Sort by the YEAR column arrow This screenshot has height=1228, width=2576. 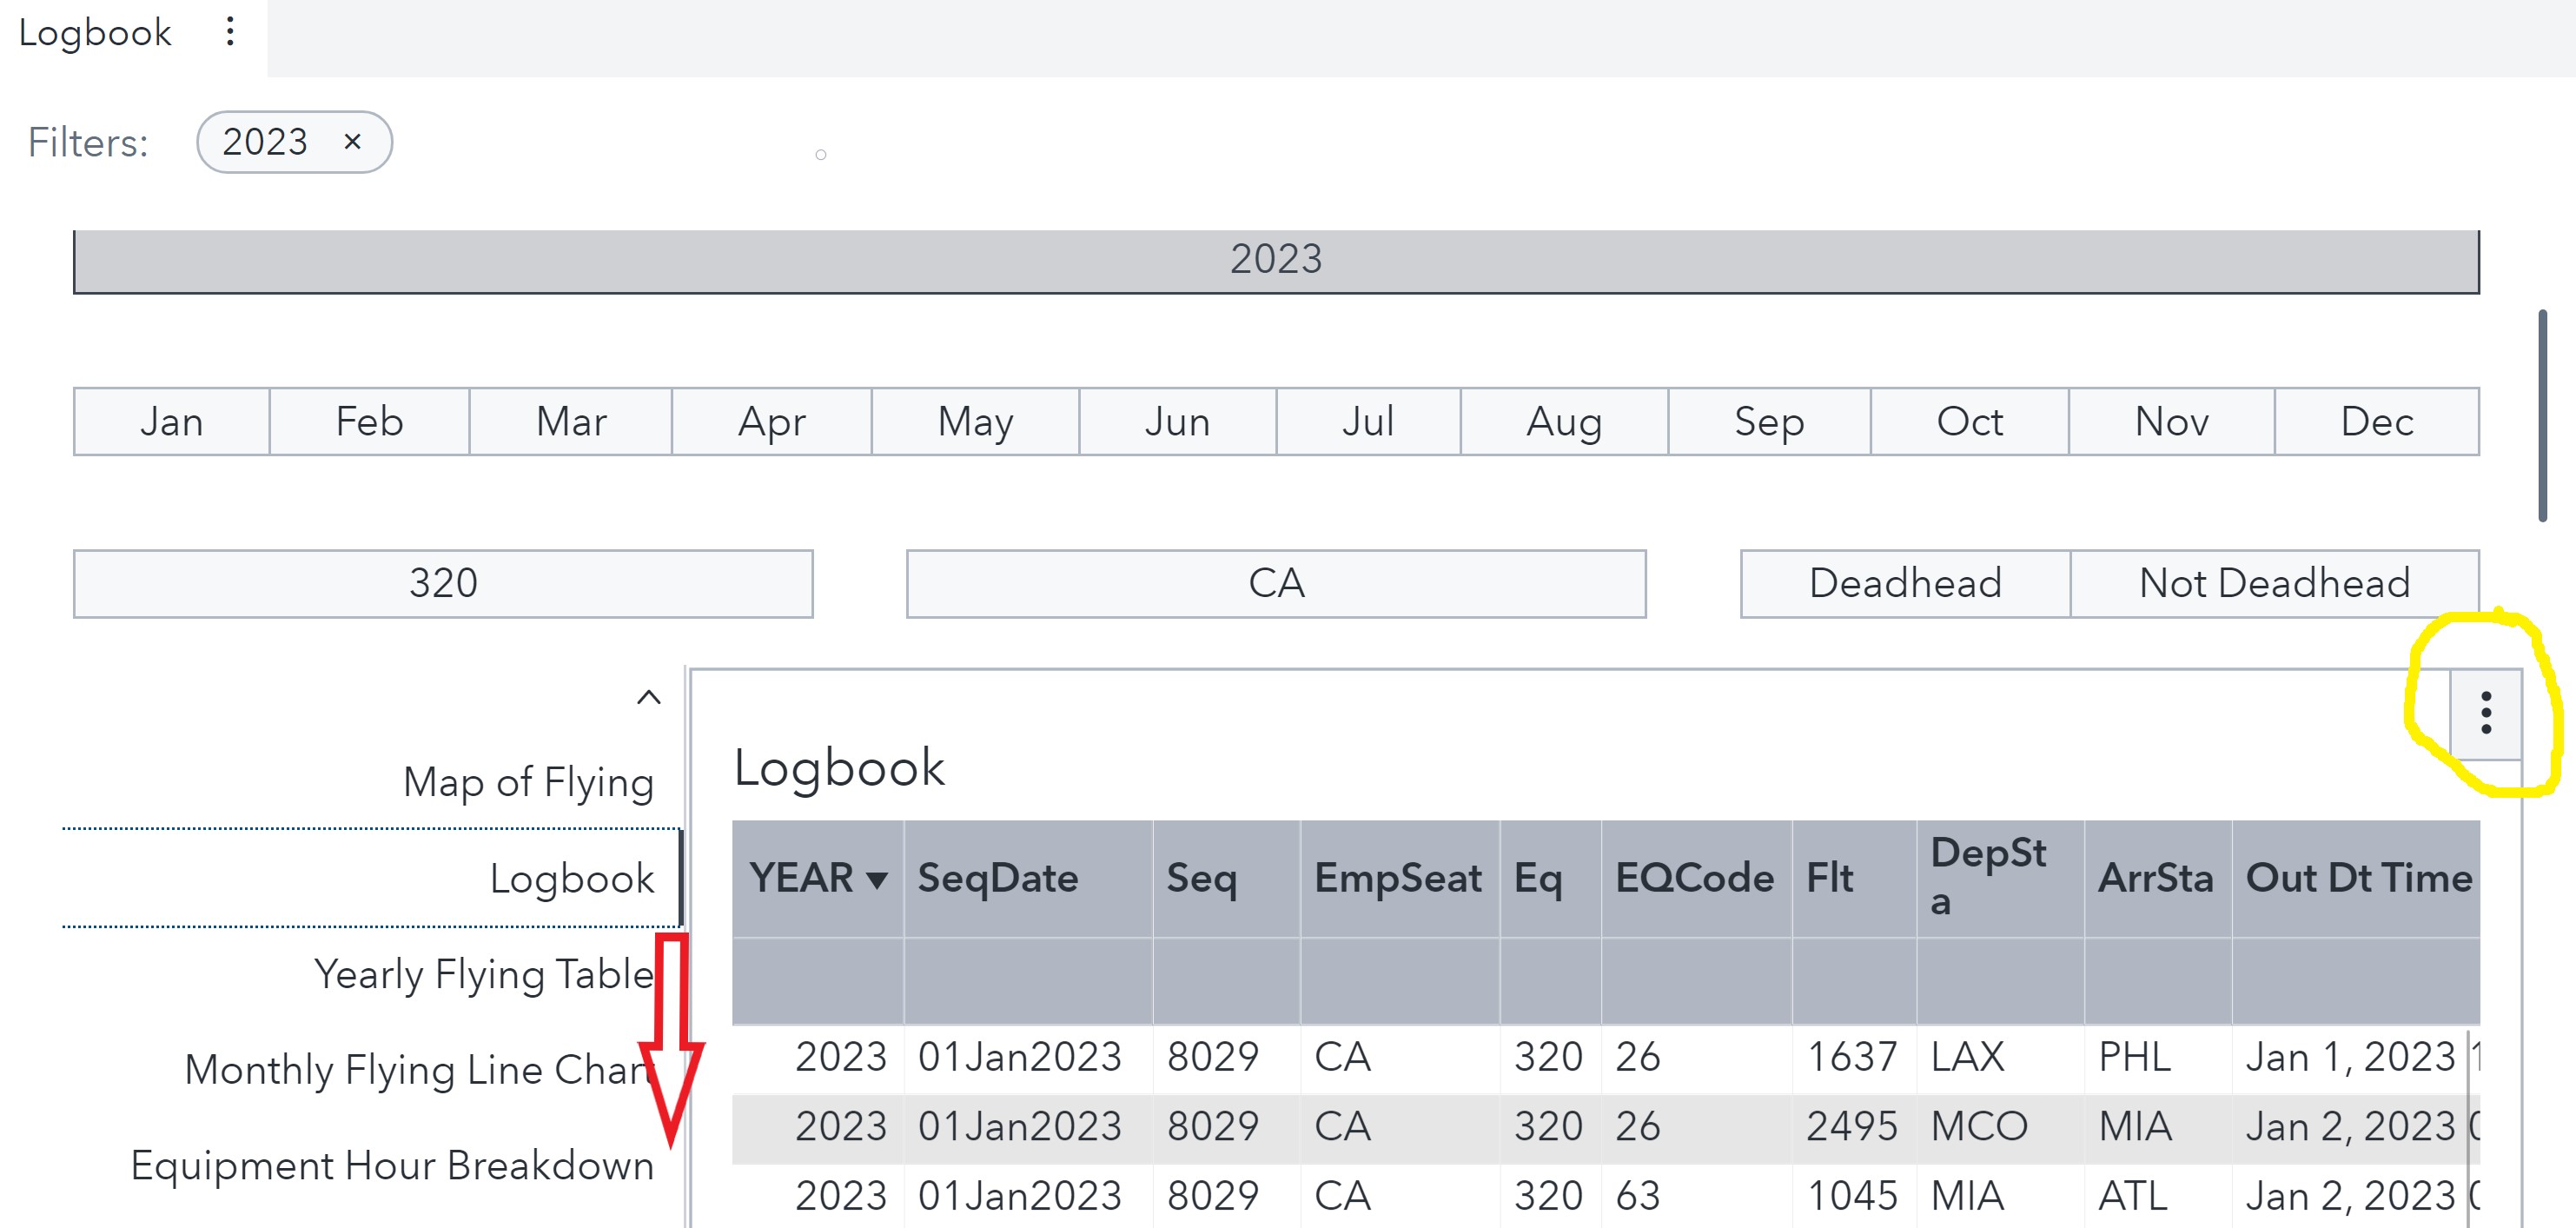(877, 880)
